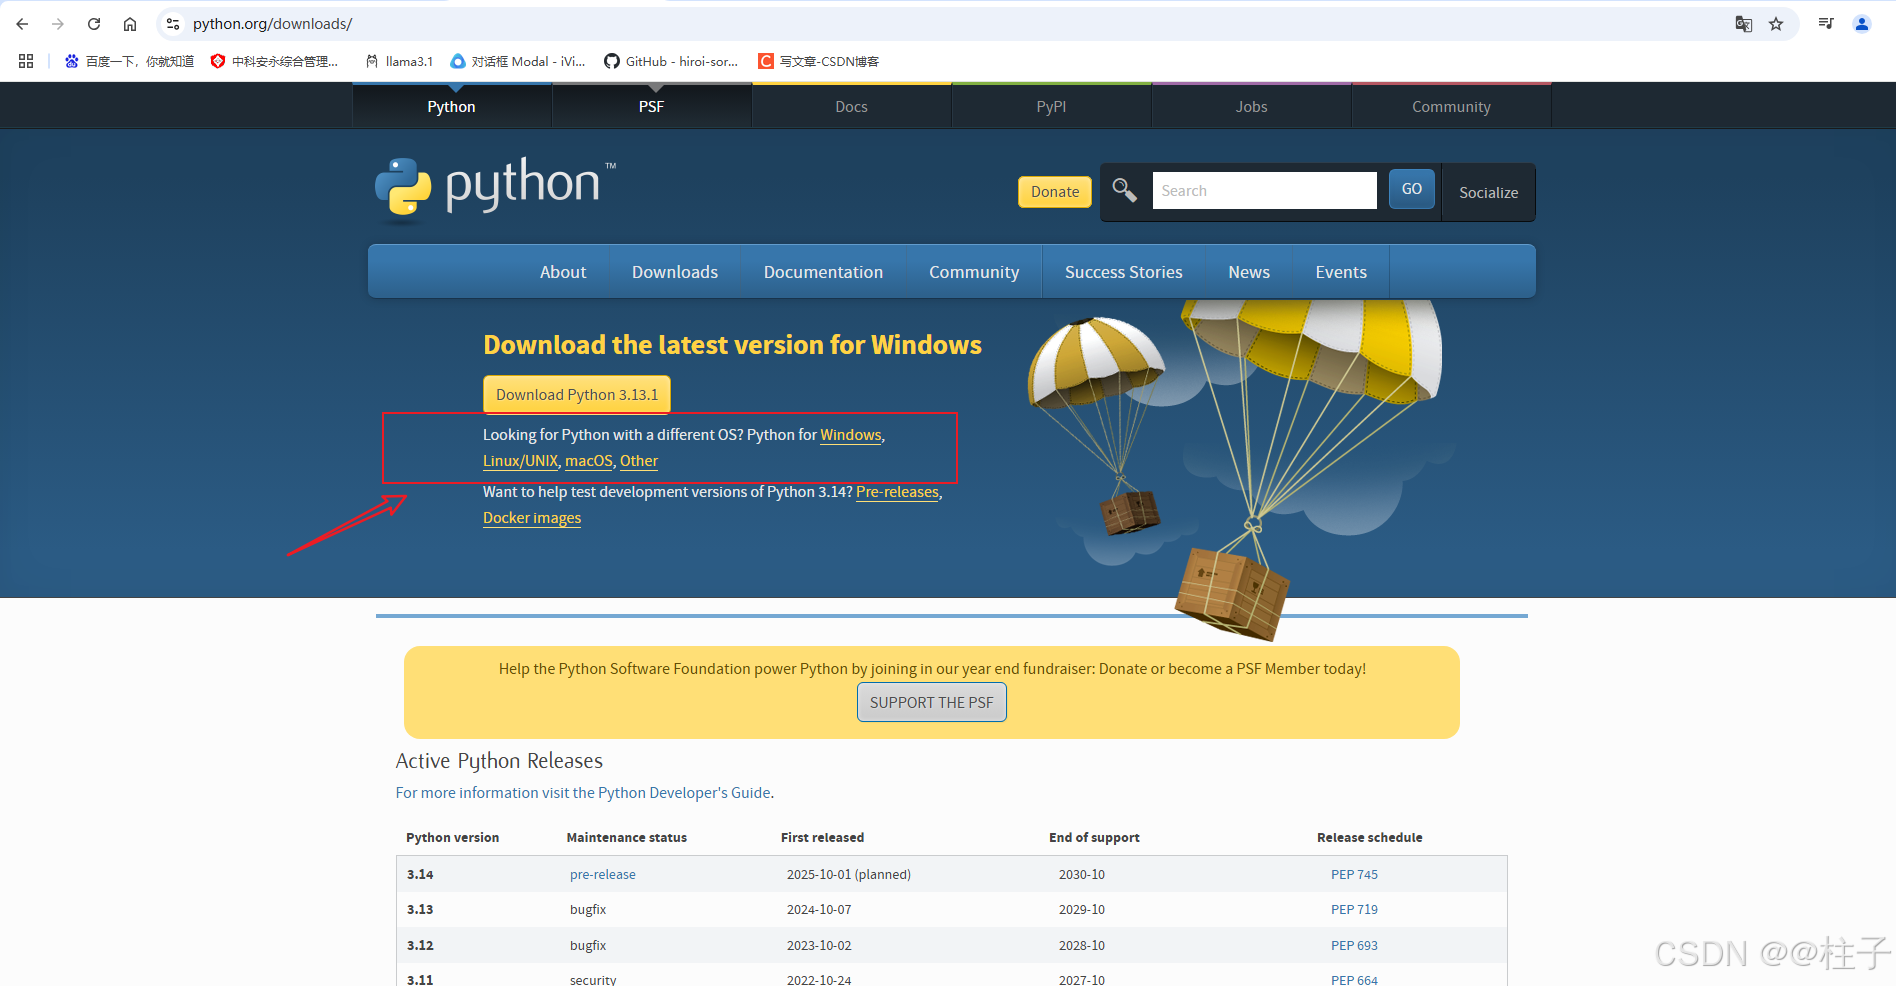
Task: Click the macOS link
Action: click(x=589, y=461)
